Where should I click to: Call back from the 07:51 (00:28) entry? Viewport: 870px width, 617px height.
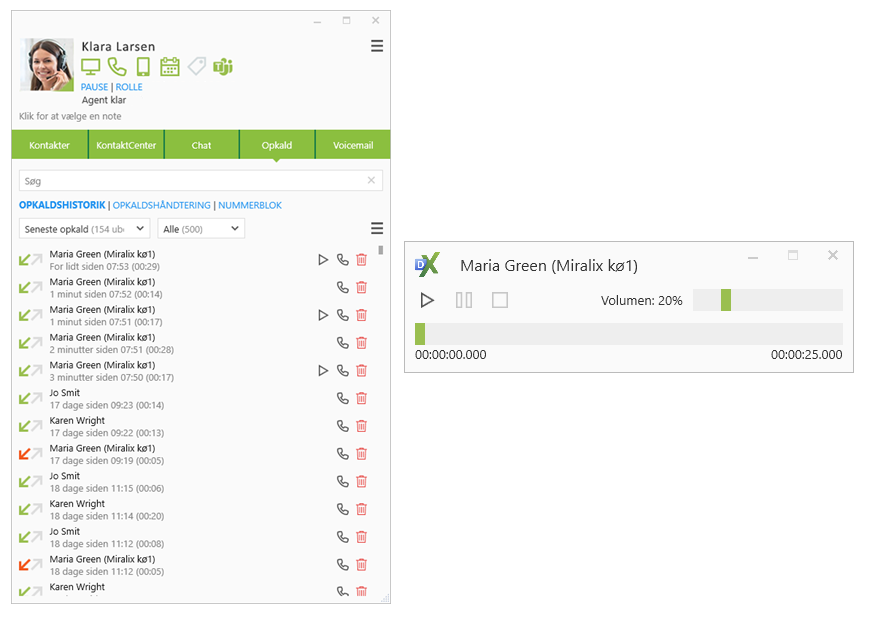pos(343,343)
